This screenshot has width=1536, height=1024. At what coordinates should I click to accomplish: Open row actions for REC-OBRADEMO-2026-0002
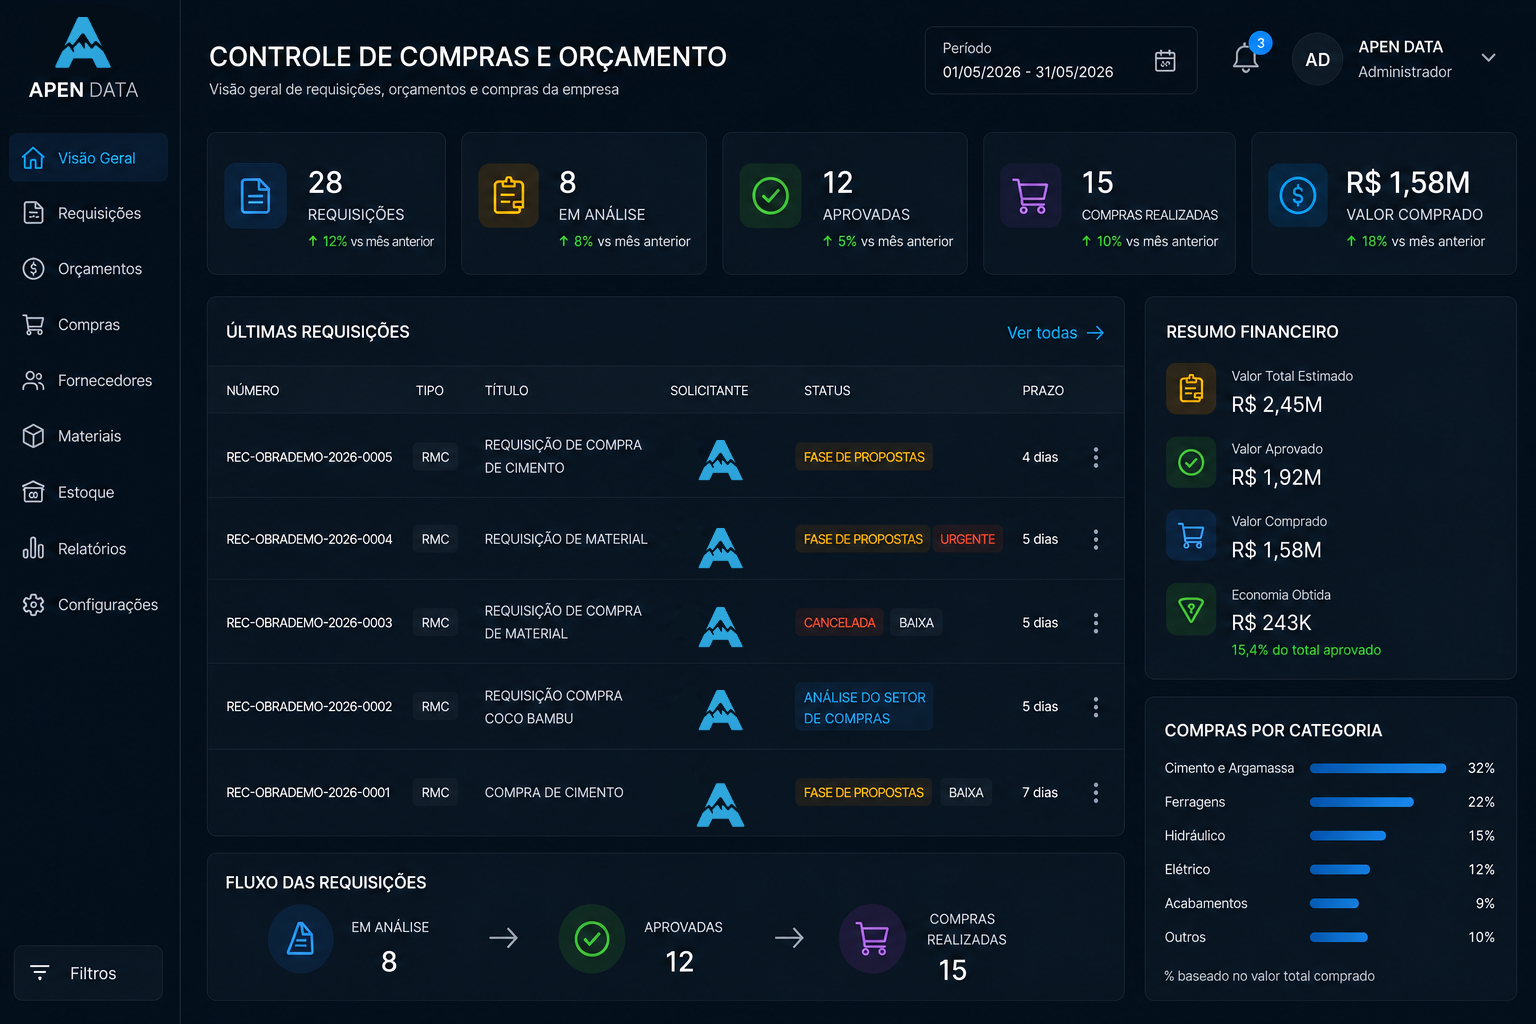point(1096,707)
